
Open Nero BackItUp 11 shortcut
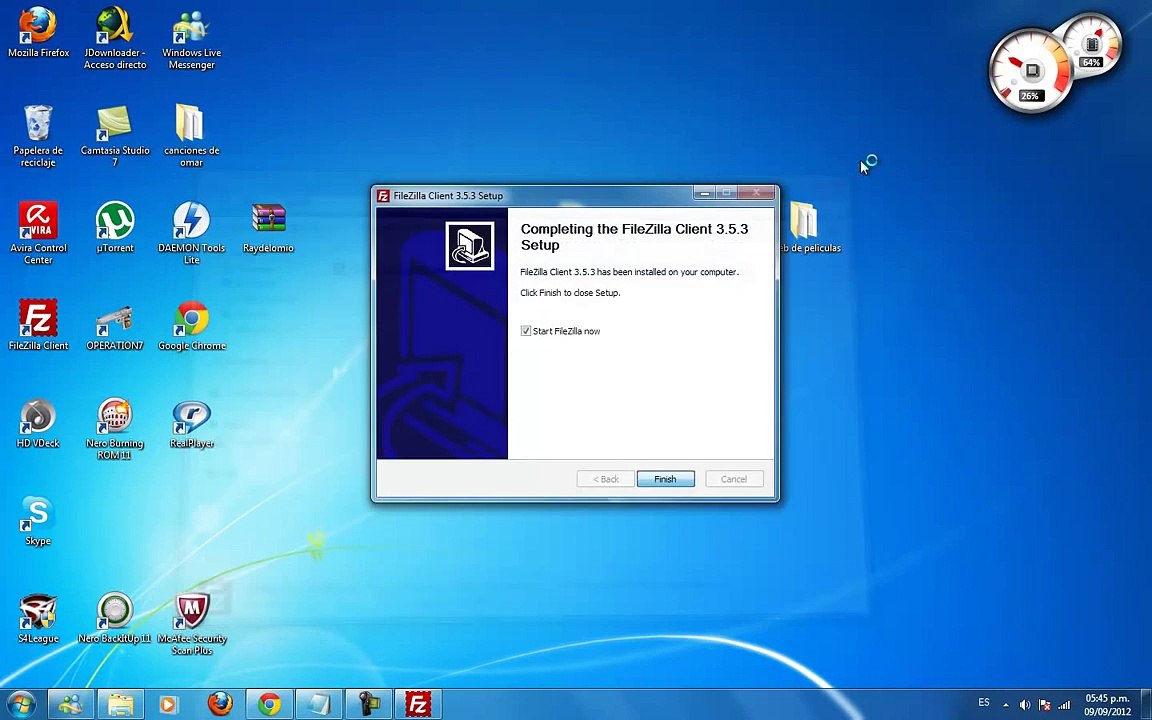115,618
